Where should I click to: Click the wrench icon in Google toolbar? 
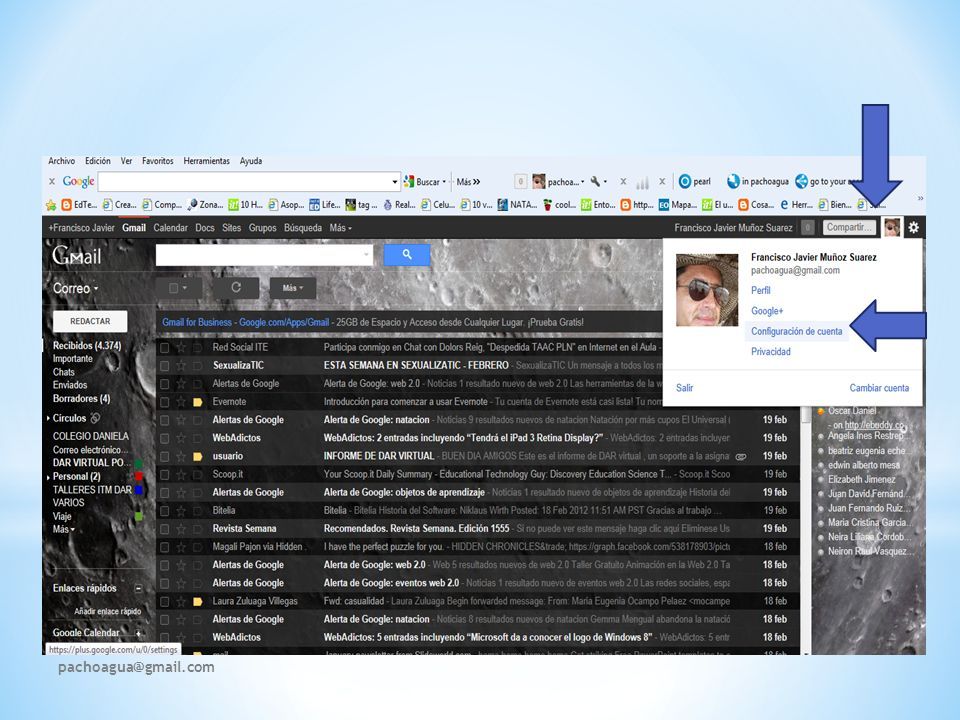click(595, 182)
